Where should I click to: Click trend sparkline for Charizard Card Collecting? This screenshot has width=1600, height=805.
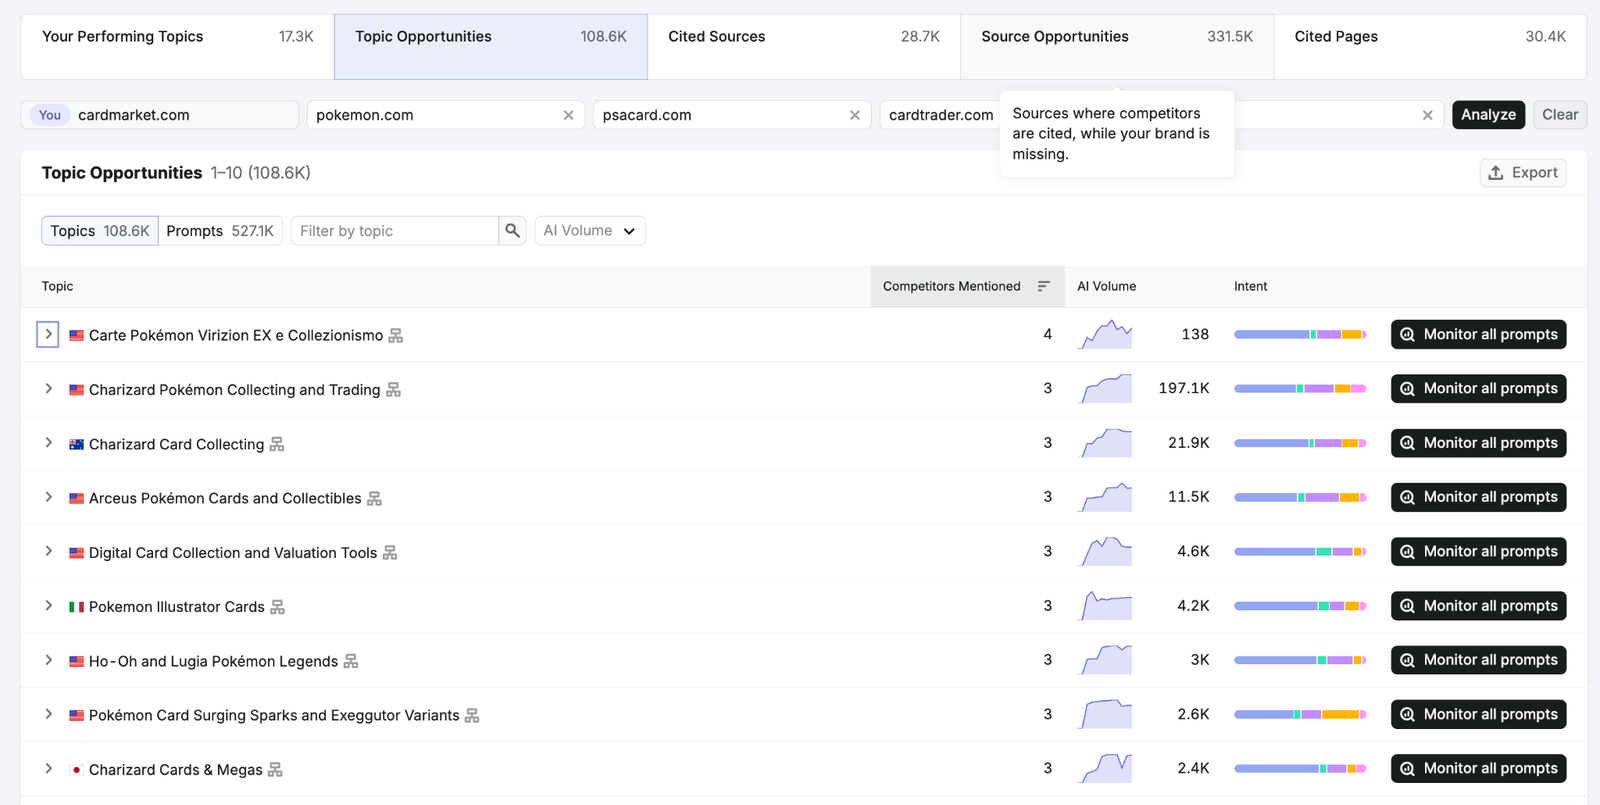[1105, 443]
